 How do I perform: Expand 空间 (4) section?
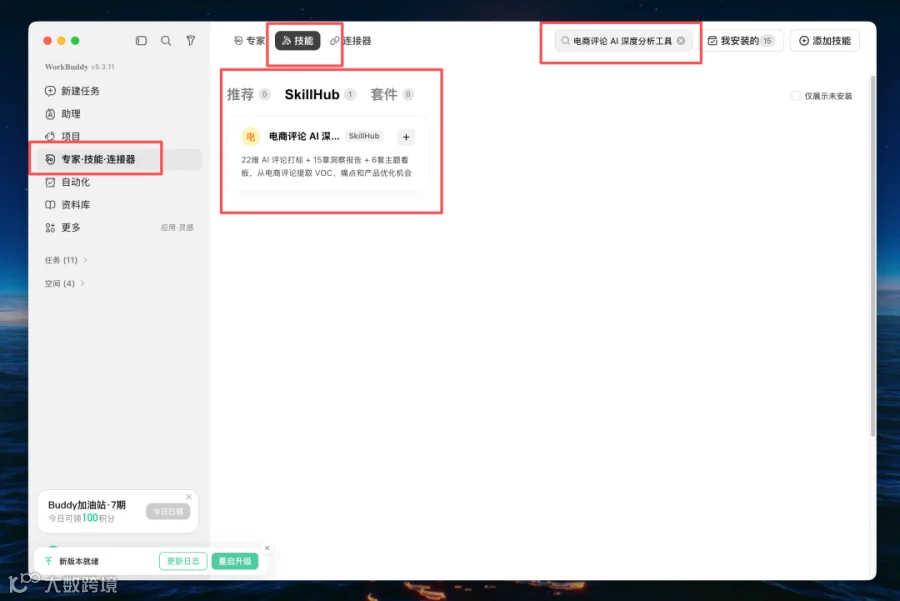[64, 284]
